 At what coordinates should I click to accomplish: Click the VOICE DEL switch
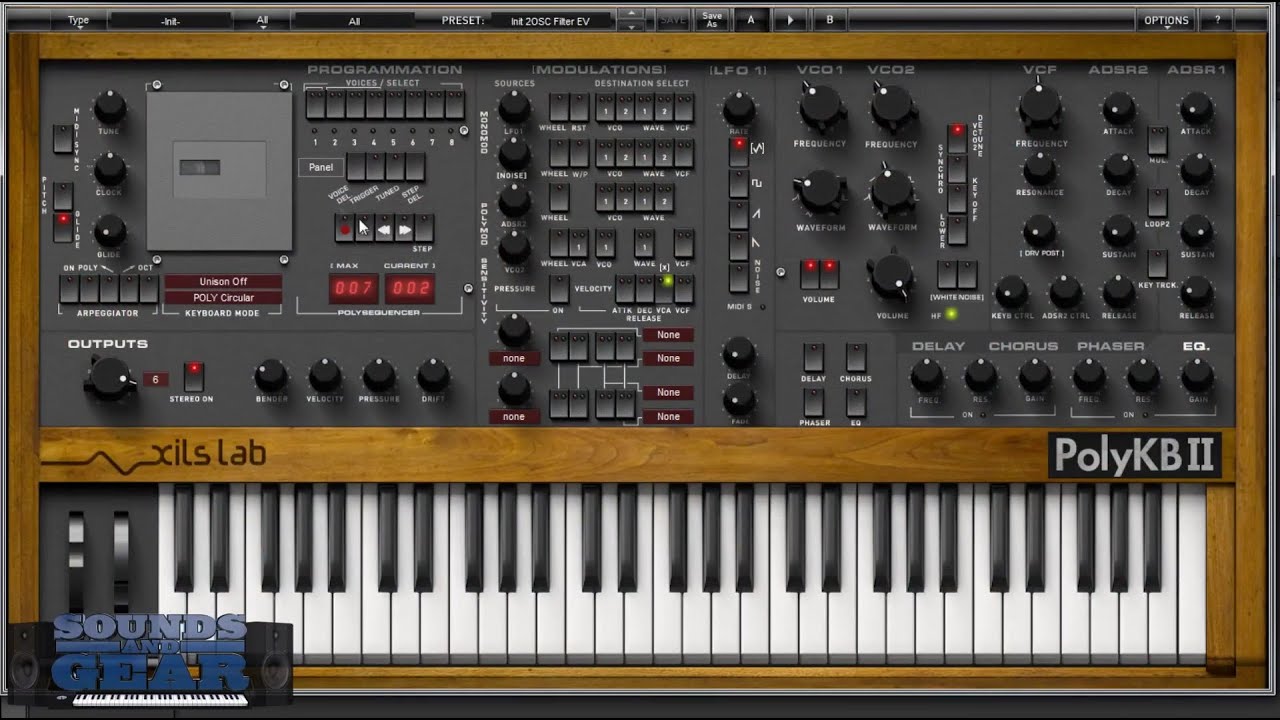click(x=356, y=166)
